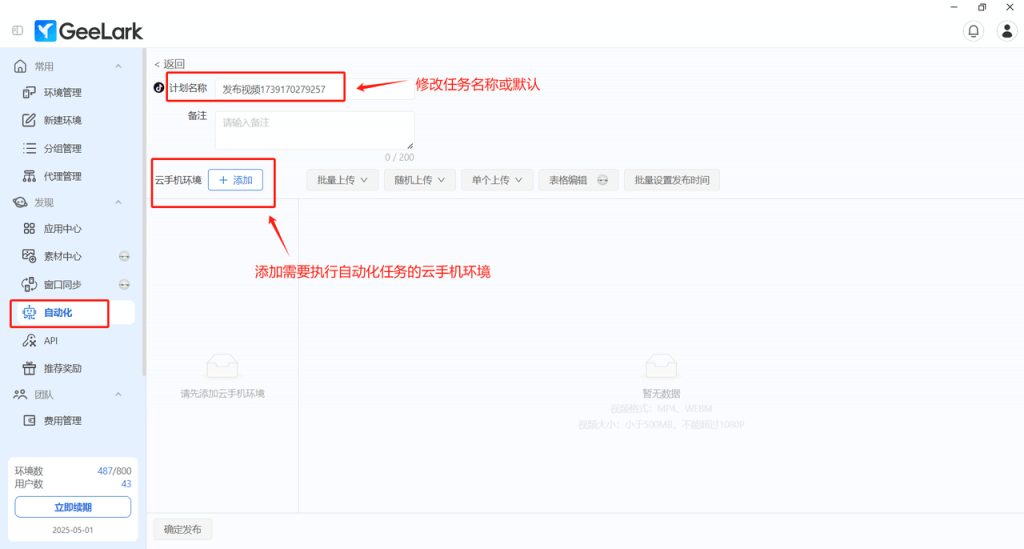Click the 应用中心 grid icon

(29, 229)
